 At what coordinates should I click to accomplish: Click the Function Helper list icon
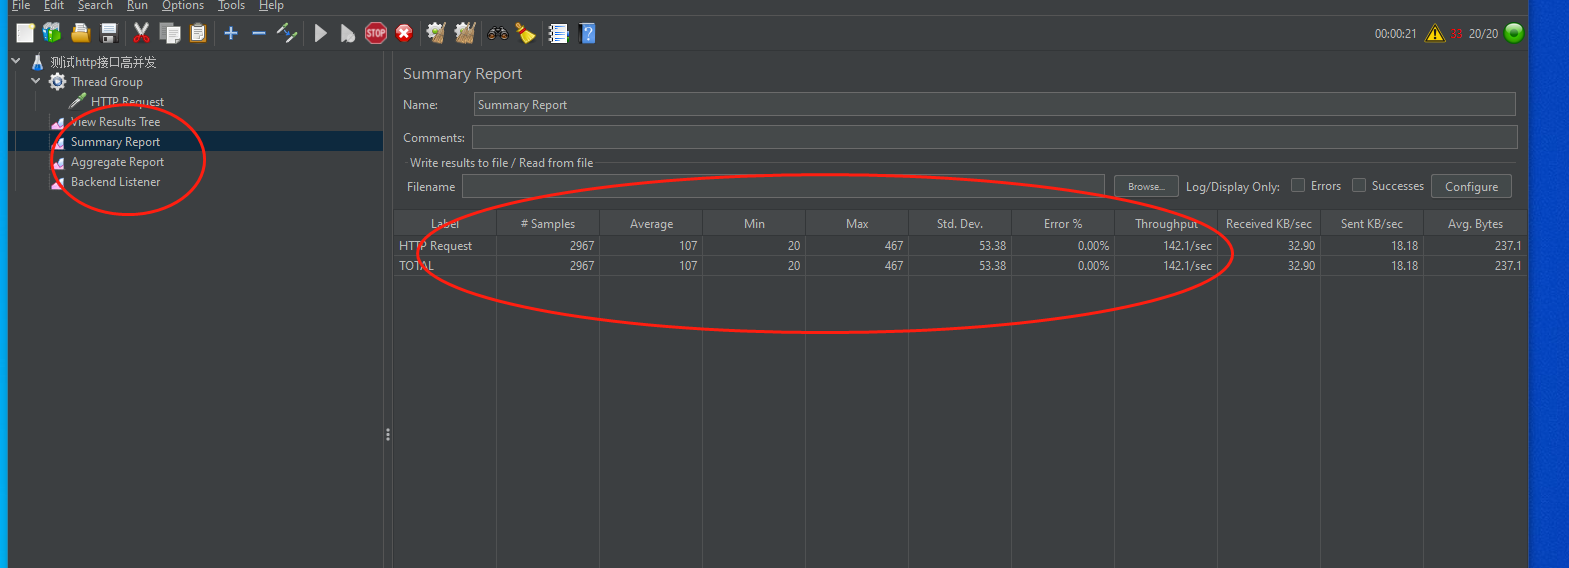(x=558, y=33)
